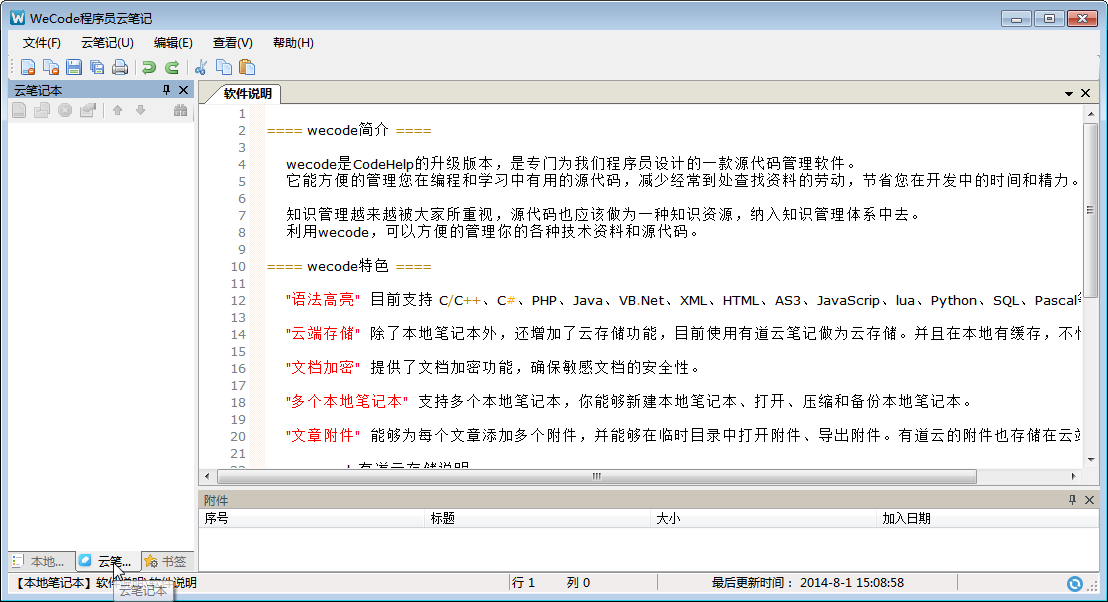Click the WeCode app icon in title bar
This screenshot has height=602, width=1108.
[17, 18]
